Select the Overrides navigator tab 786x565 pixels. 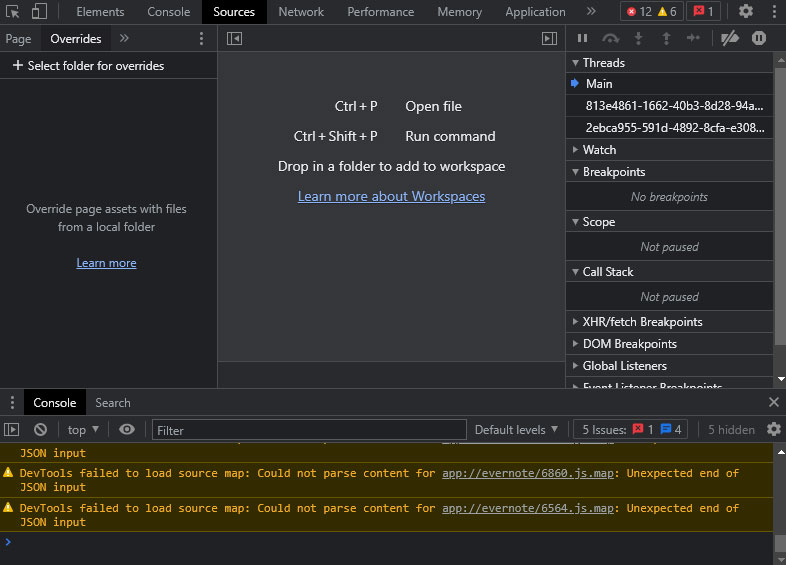click(x=76, y=39)
